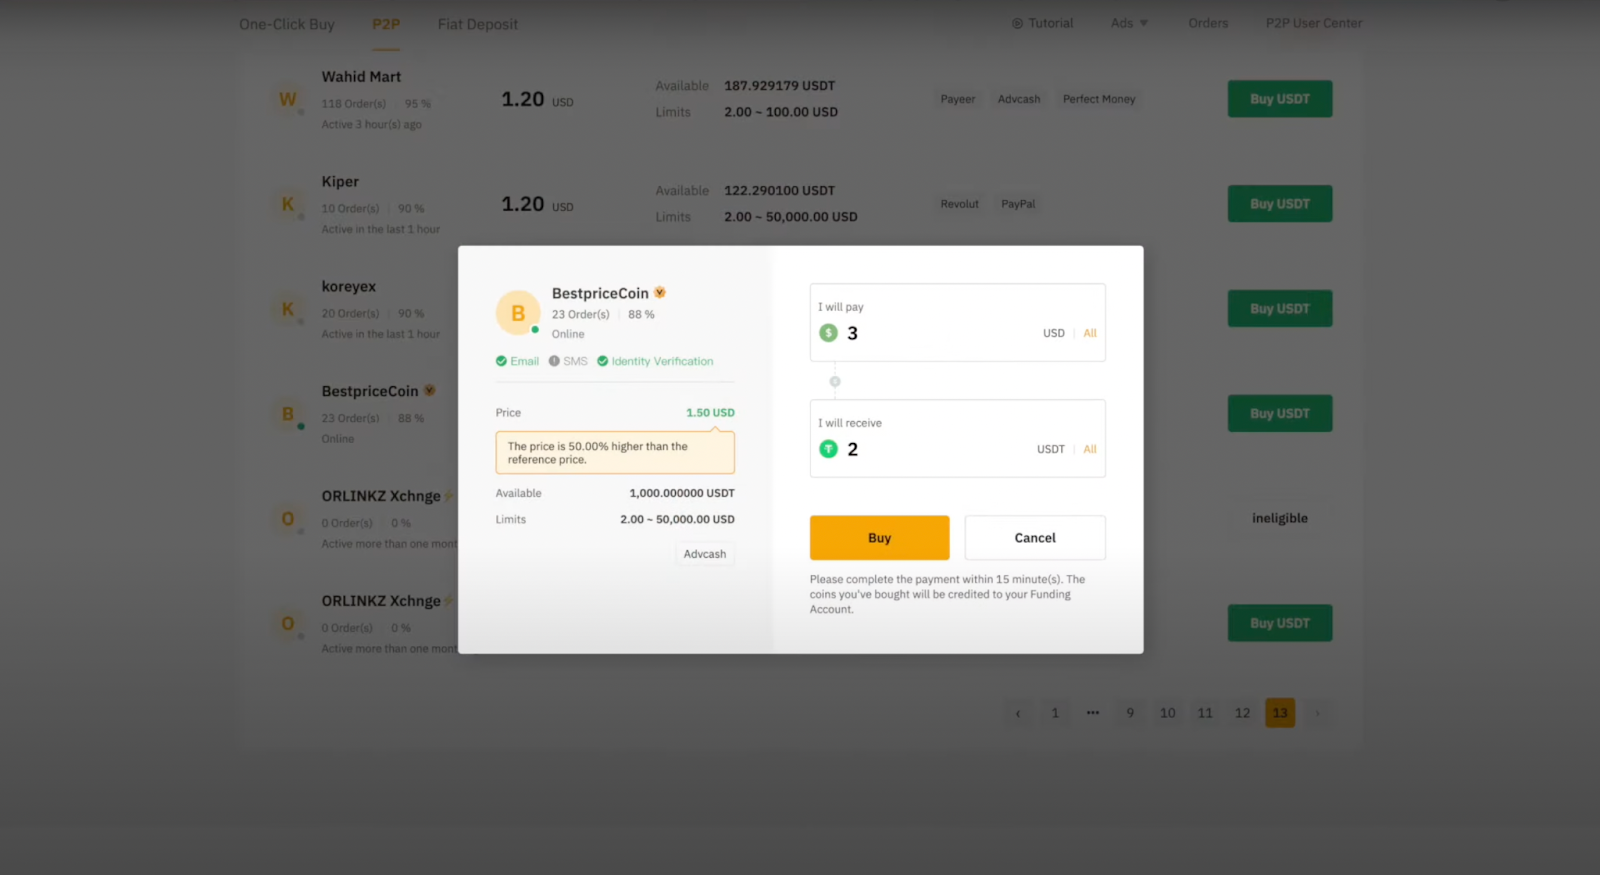Expand the Ads dropdown menu
This screenshot has width=1600, height=875.
click(1130, 23)
